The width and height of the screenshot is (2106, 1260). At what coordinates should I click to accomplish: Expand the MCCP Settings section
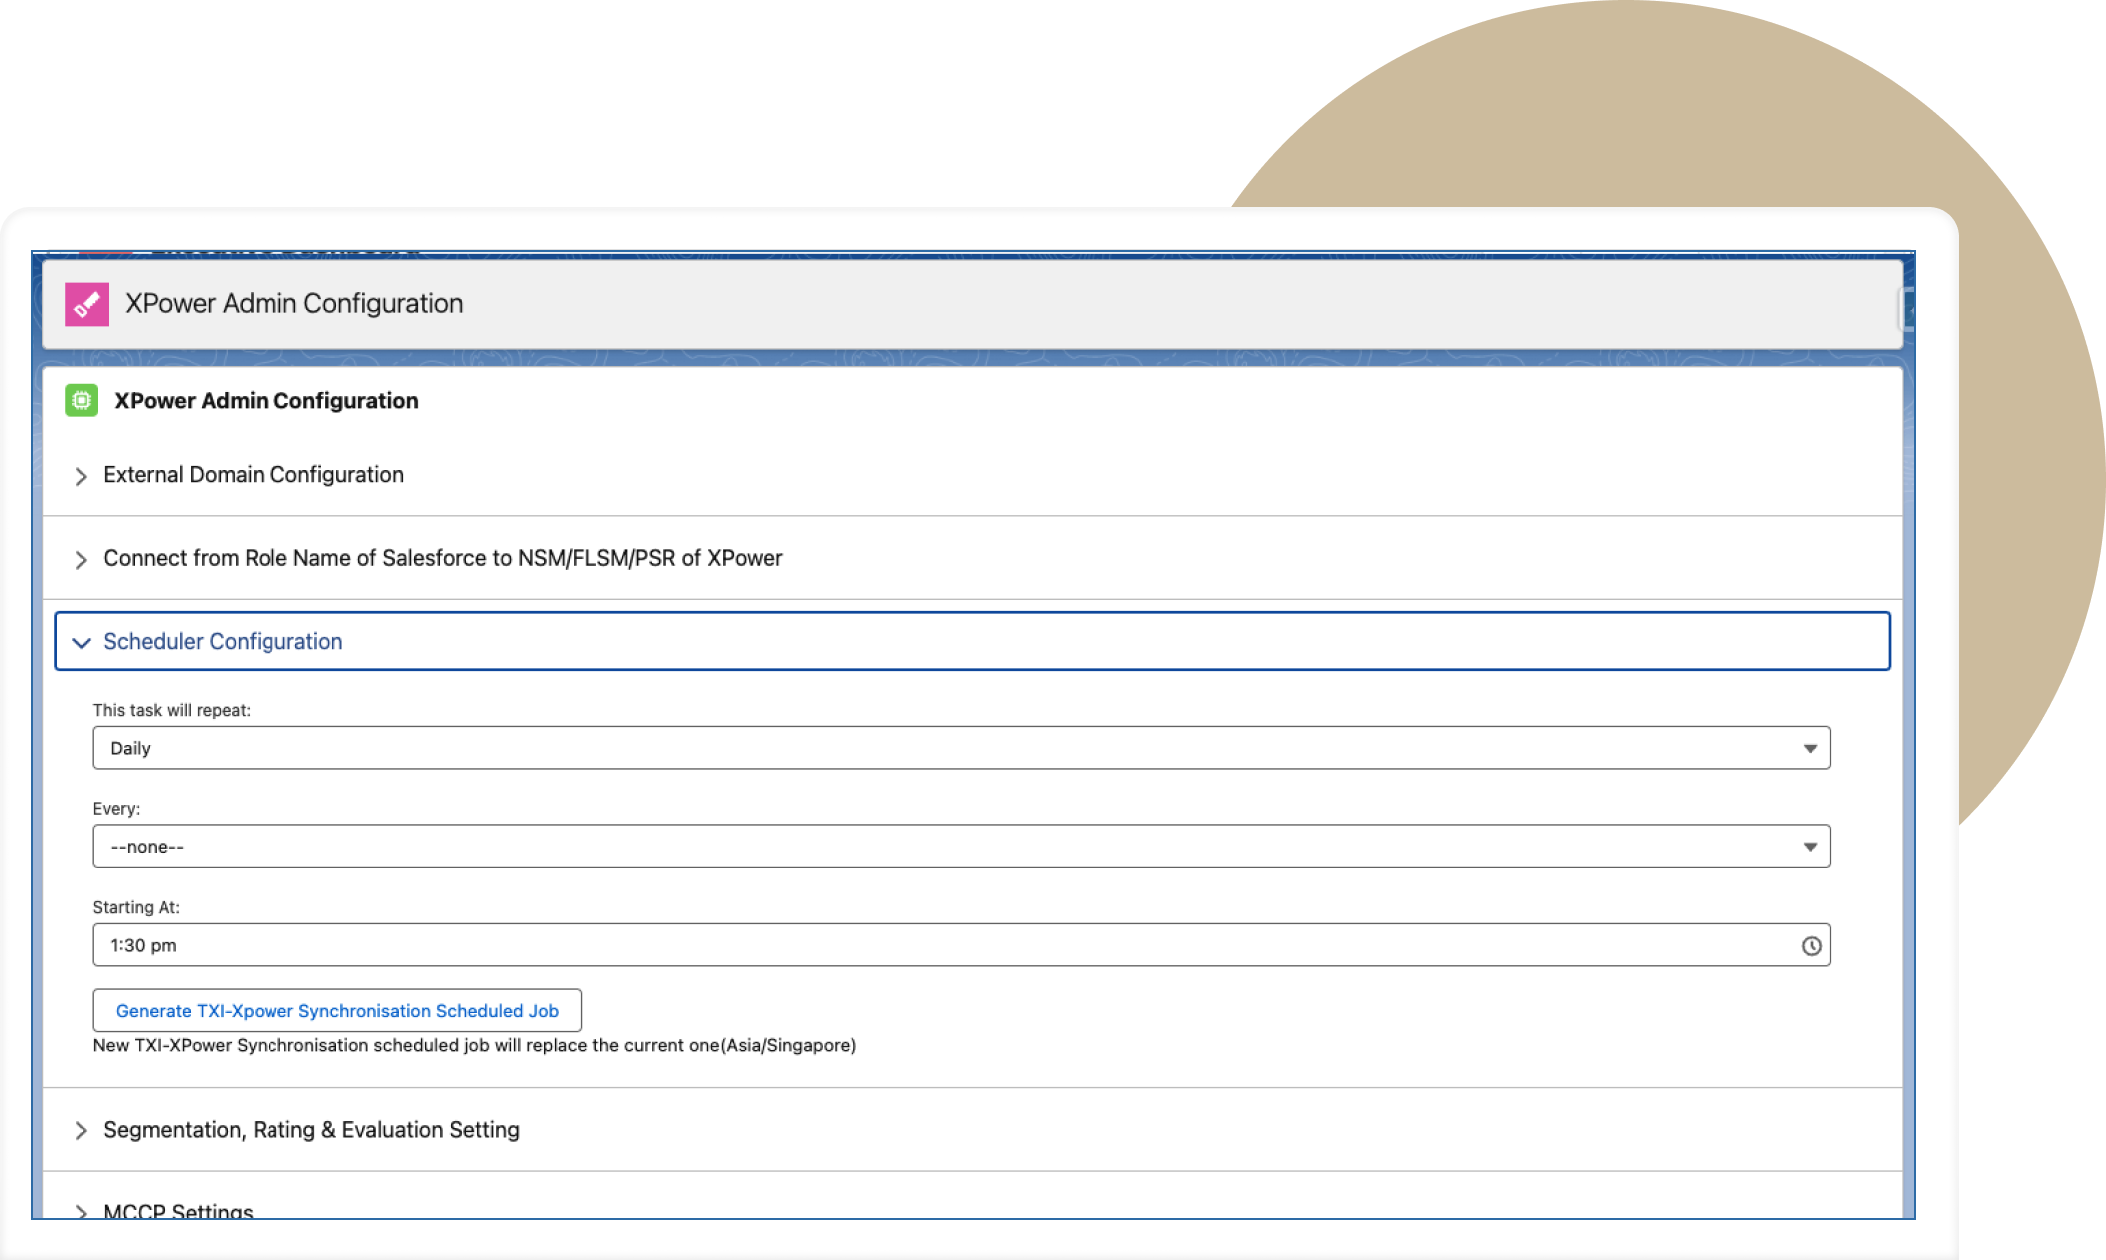[178, 1211]
